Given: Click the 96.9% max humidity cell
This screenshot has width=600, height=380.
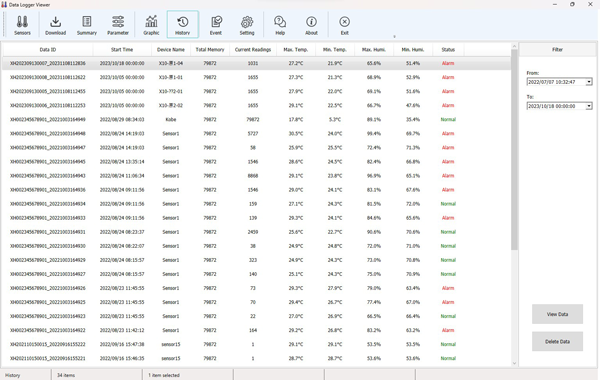Looking at the screenshot, I should pos(374,176).
